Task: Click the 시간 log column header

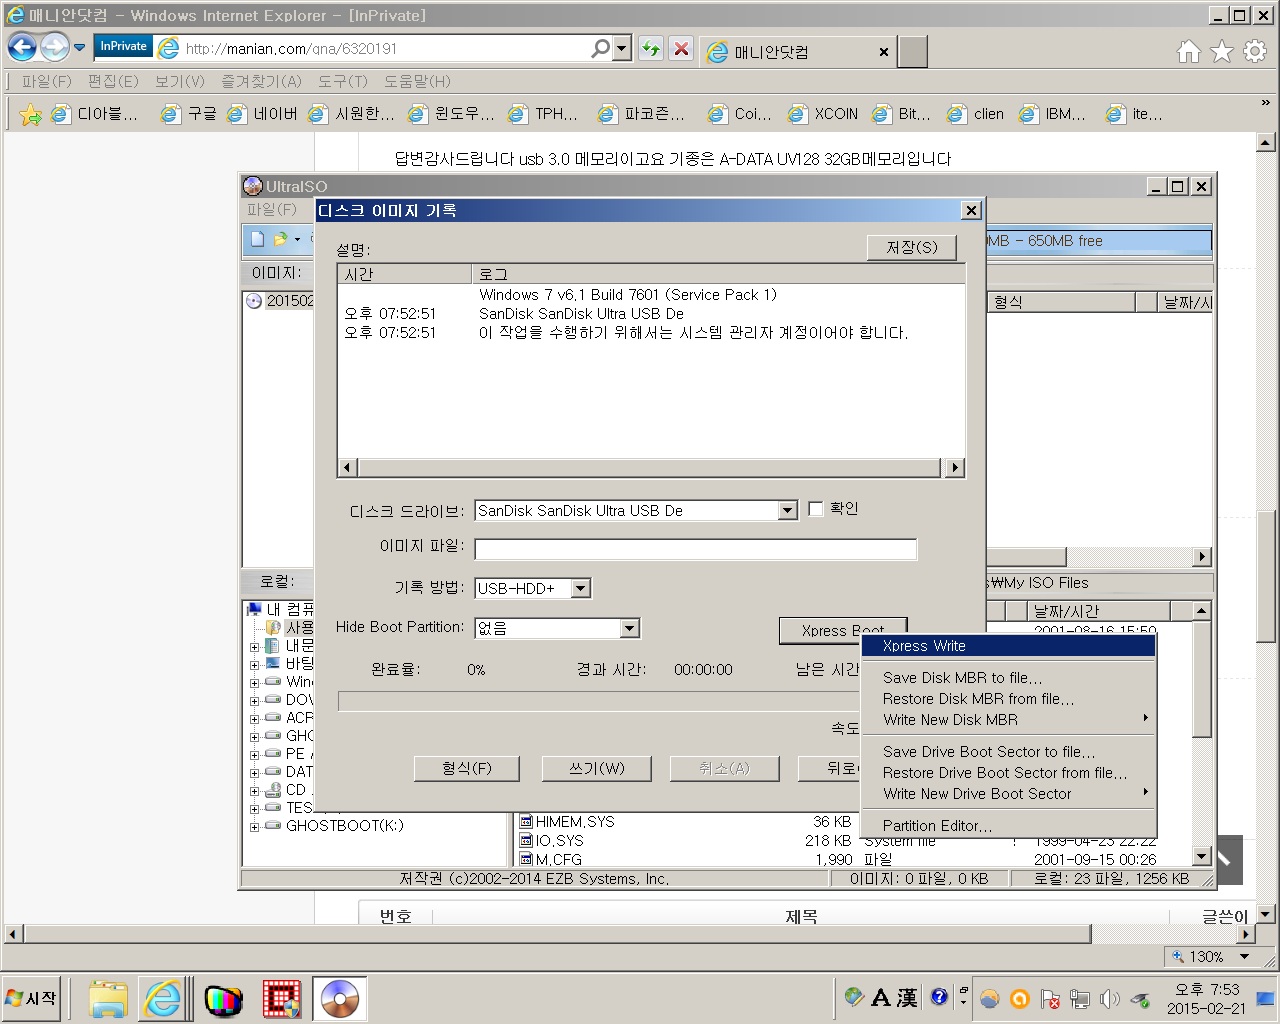Action: coord(404,274)
